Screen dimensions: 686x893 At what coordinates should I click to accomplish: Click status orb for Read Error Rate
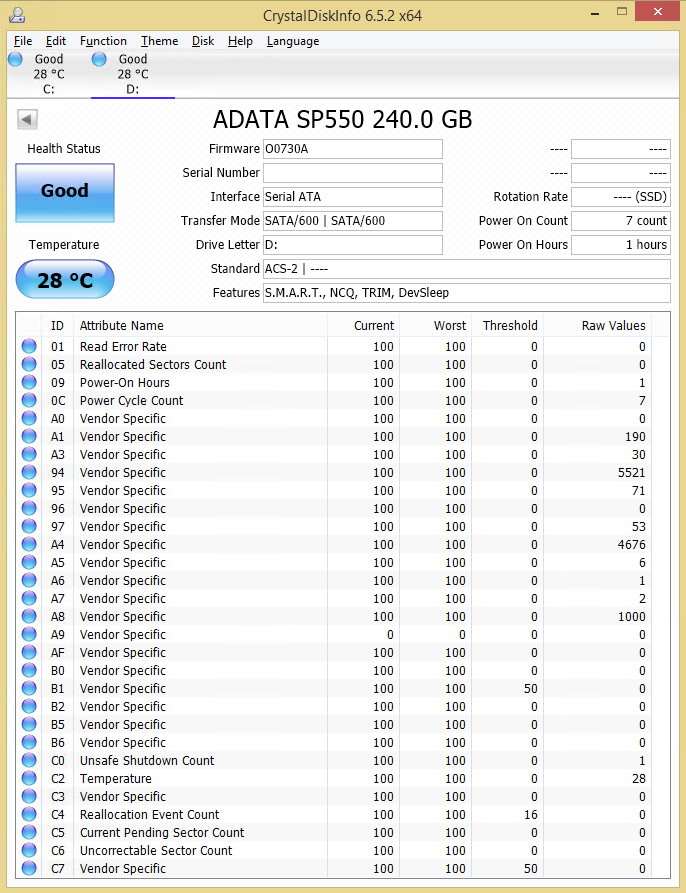[29, 347]
